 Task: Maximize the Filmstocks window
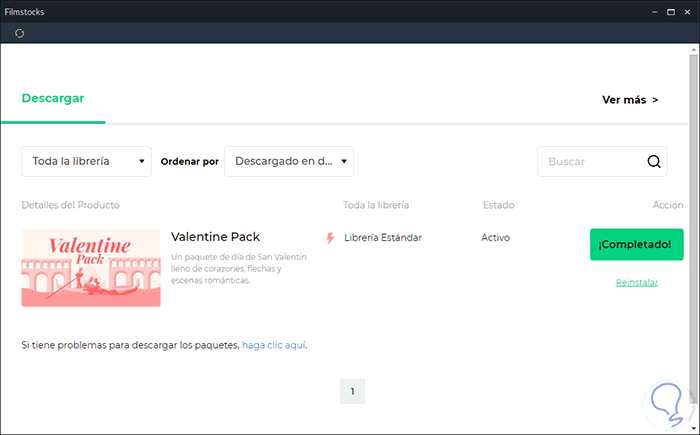tap(671, 12)
